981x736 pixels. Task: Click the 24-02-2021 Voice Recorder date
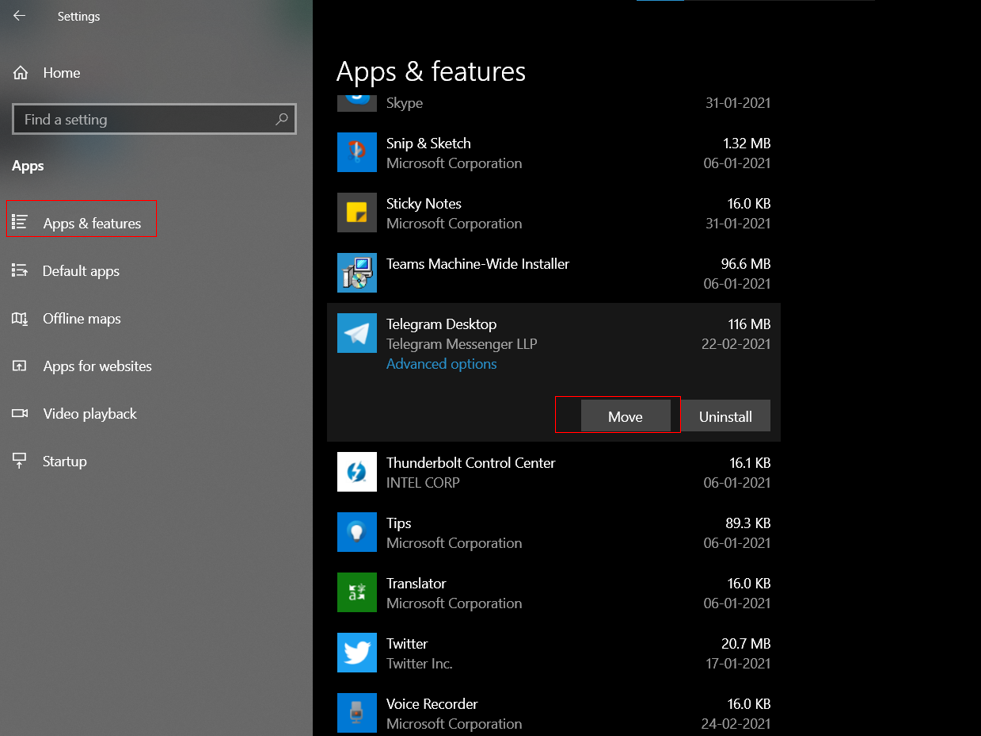(736, 724)
